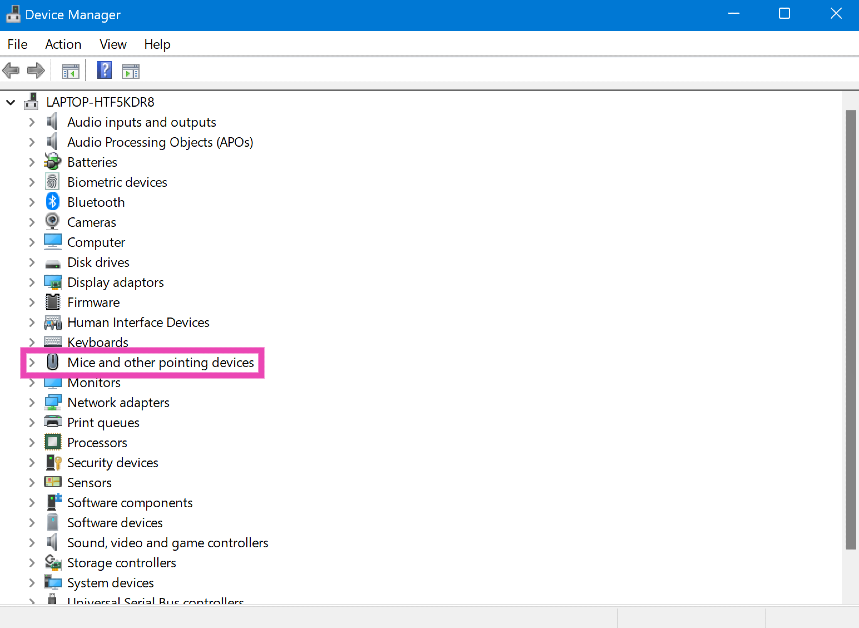The width and height of the screenshot is (859, 628).
Task: Select the Human Interface Devices label
Action: point(138,322)
